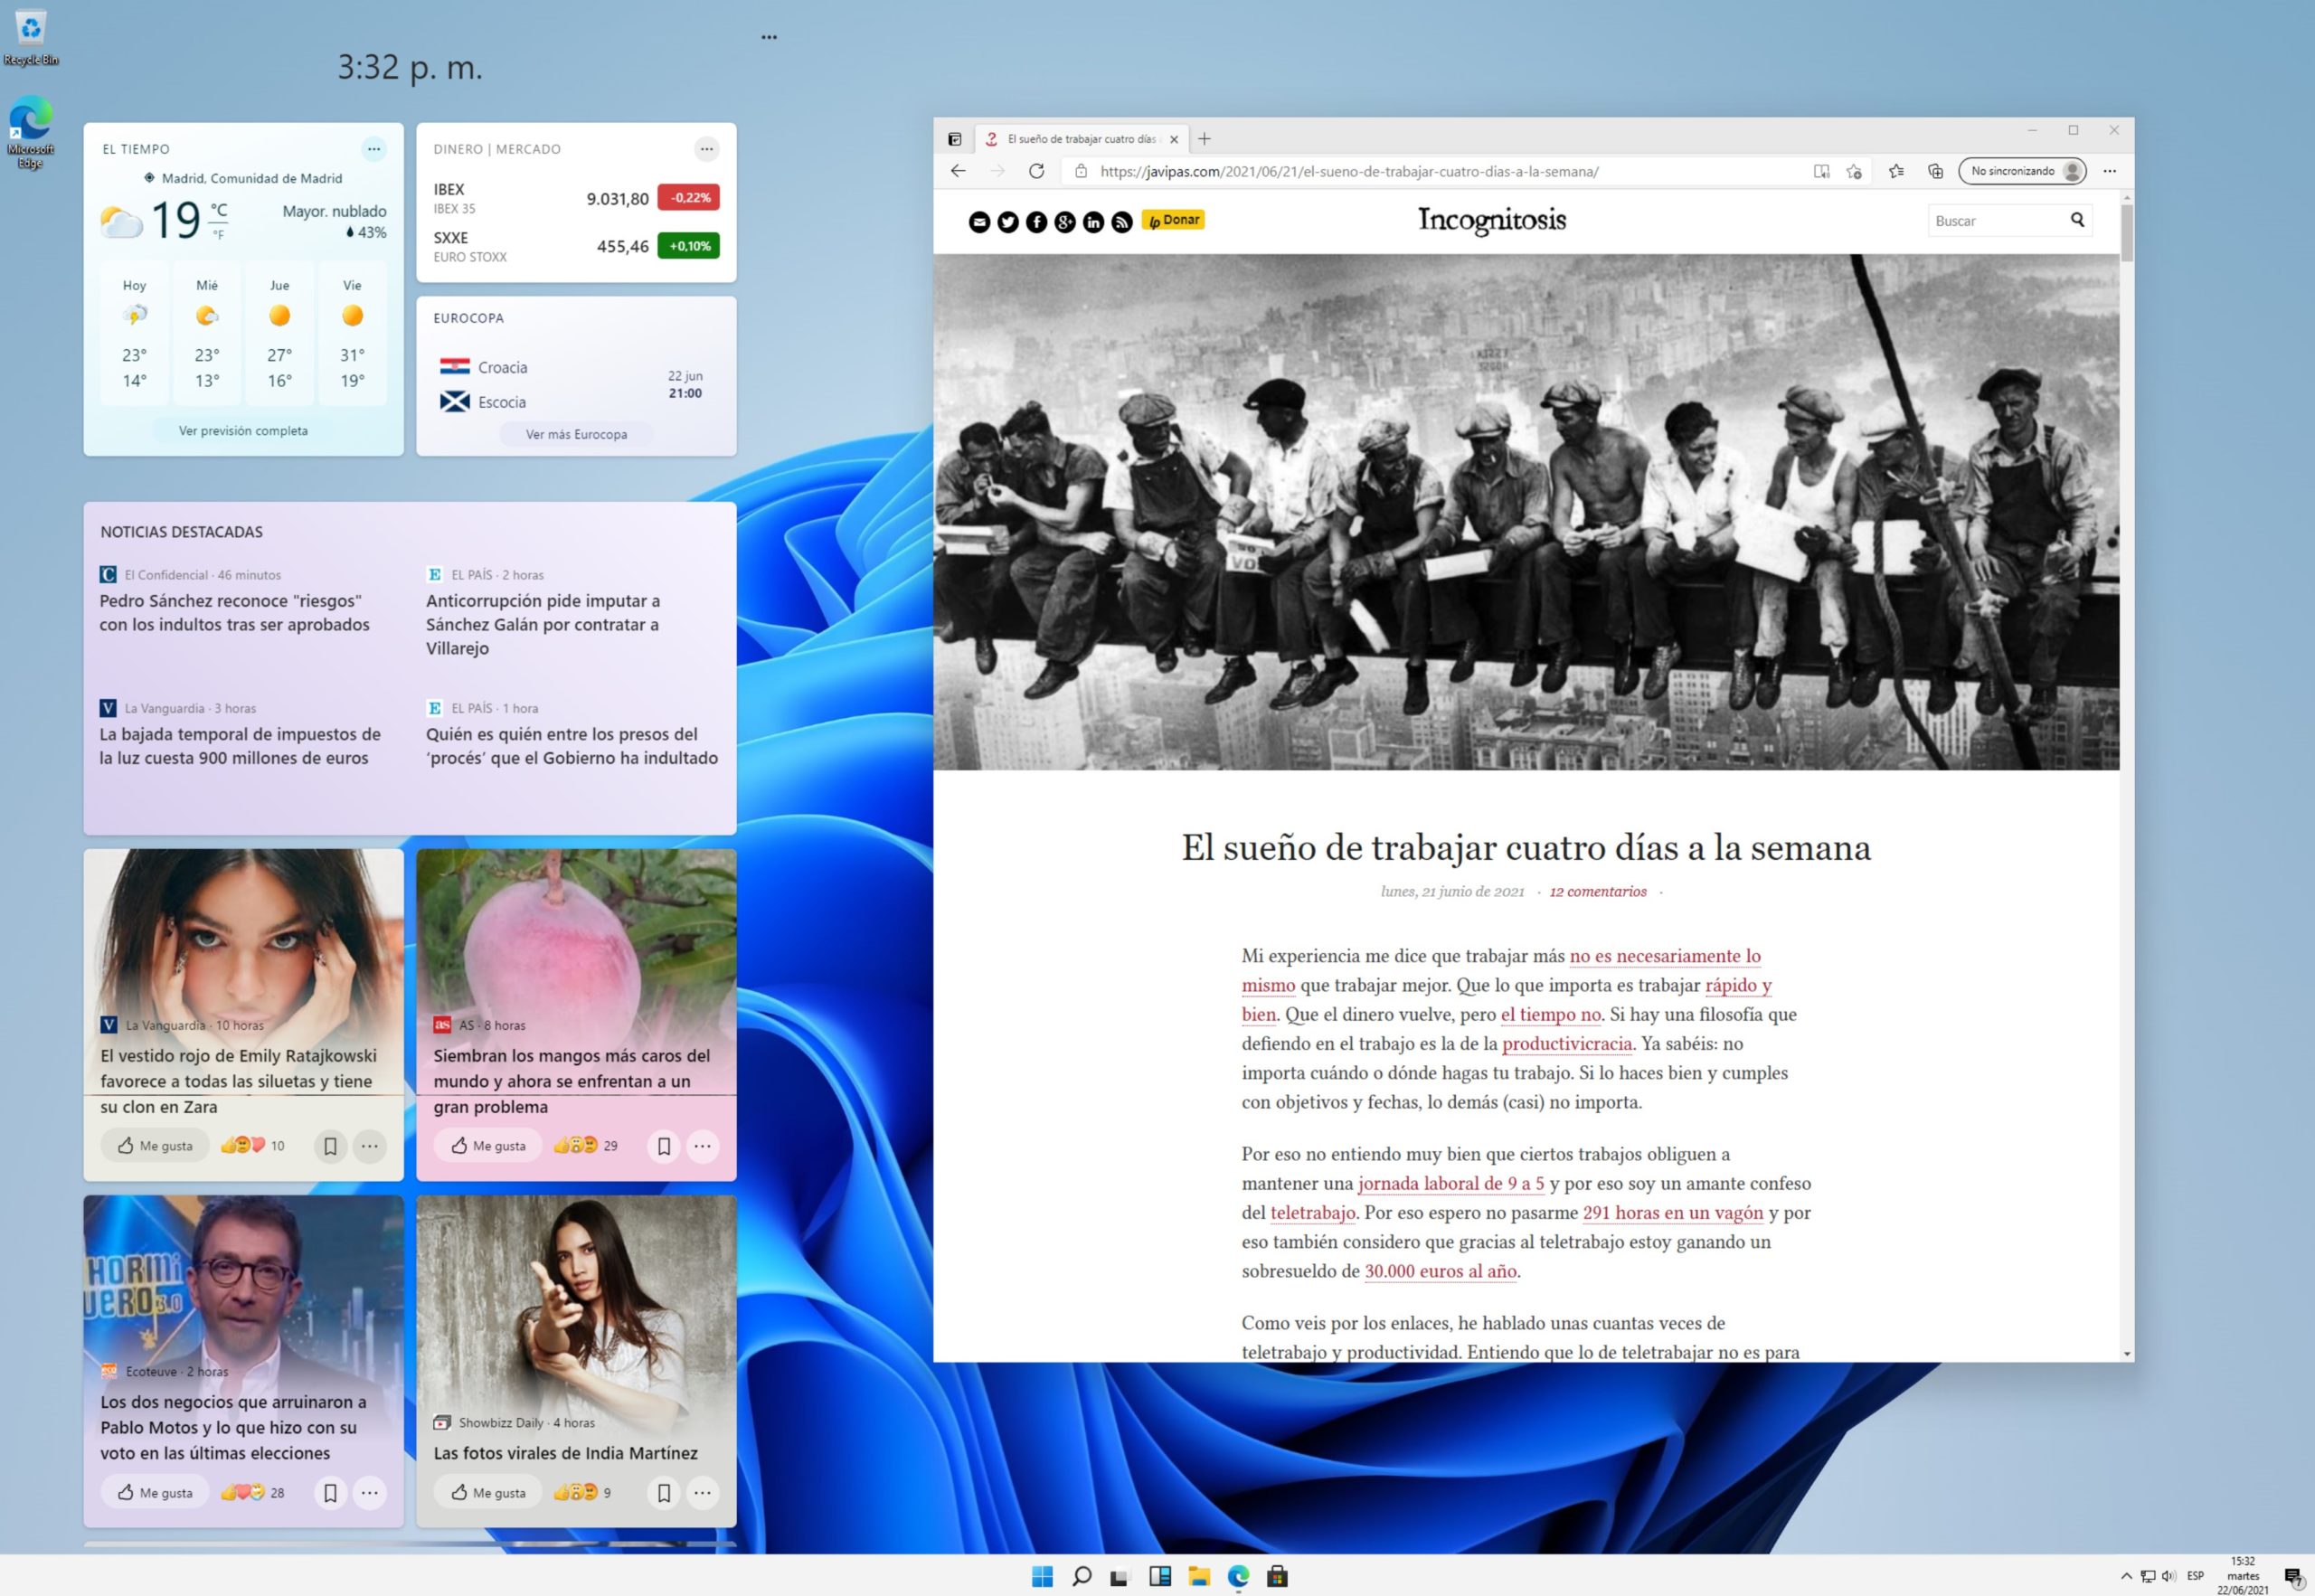This screenshot has width=2315, height=1596.
Task: Click the browser refresh button
Action: click(x=1036, y=171)
